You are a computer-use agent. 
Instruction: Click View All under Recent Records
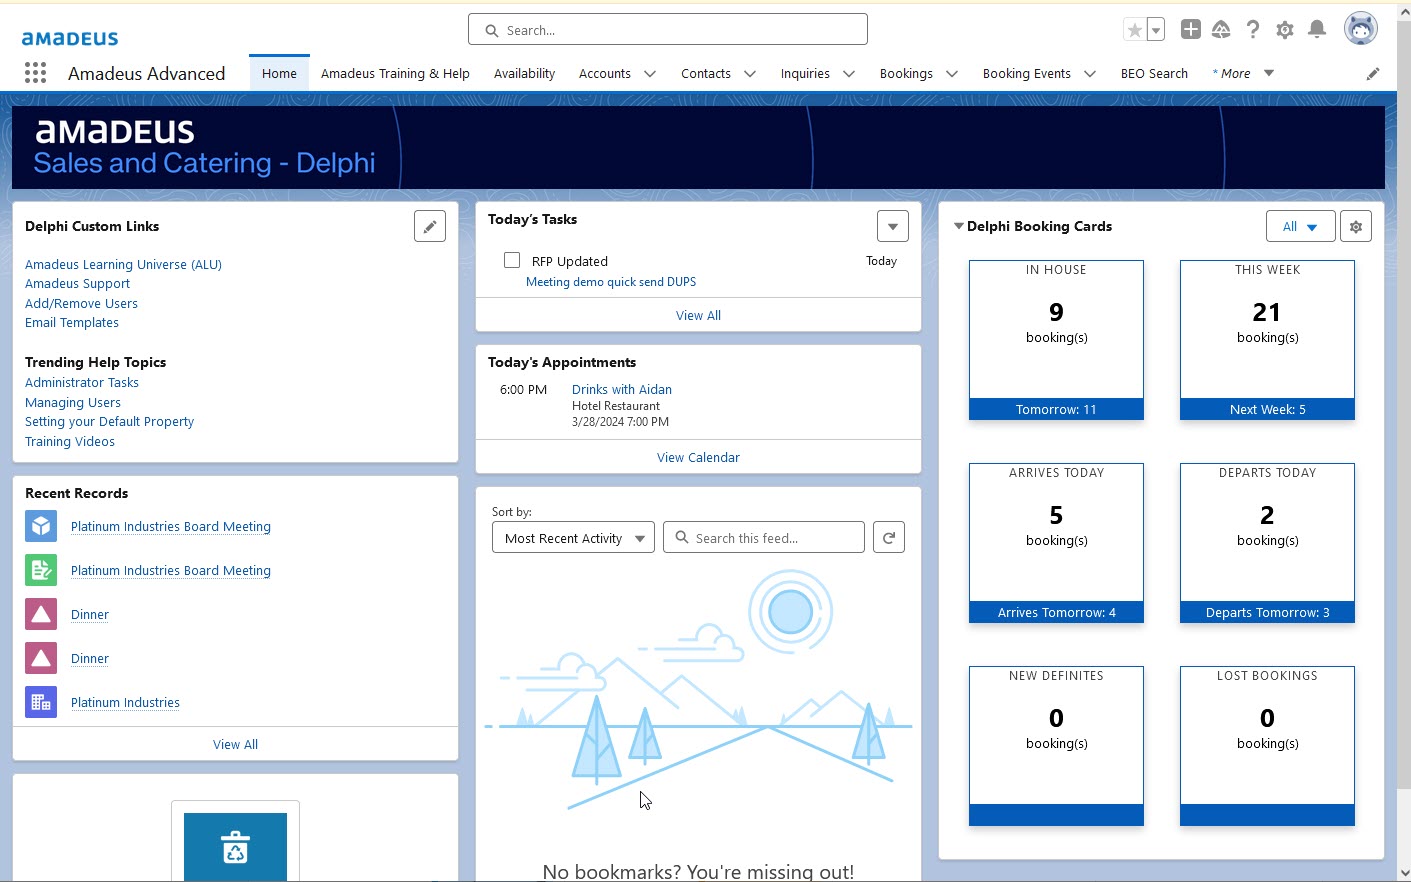coord(235,744)
